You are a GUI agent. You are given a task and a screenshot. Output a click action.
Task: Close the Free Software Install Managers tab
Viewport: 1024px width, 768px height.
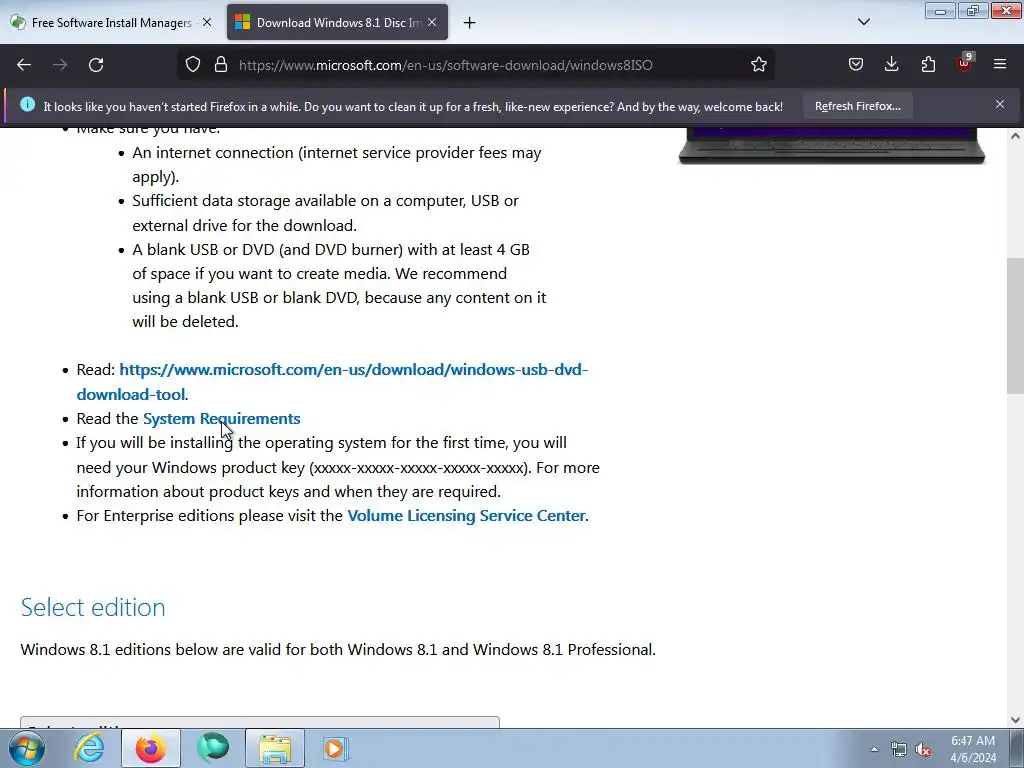click(207, 22)
